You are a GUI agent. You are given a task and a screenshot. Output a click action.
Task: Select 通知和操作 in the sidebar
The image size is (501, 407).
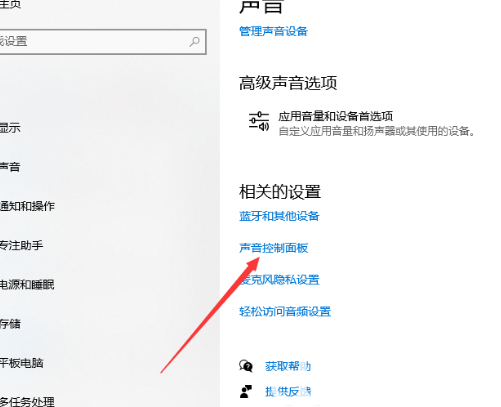(x=27, y=206)
